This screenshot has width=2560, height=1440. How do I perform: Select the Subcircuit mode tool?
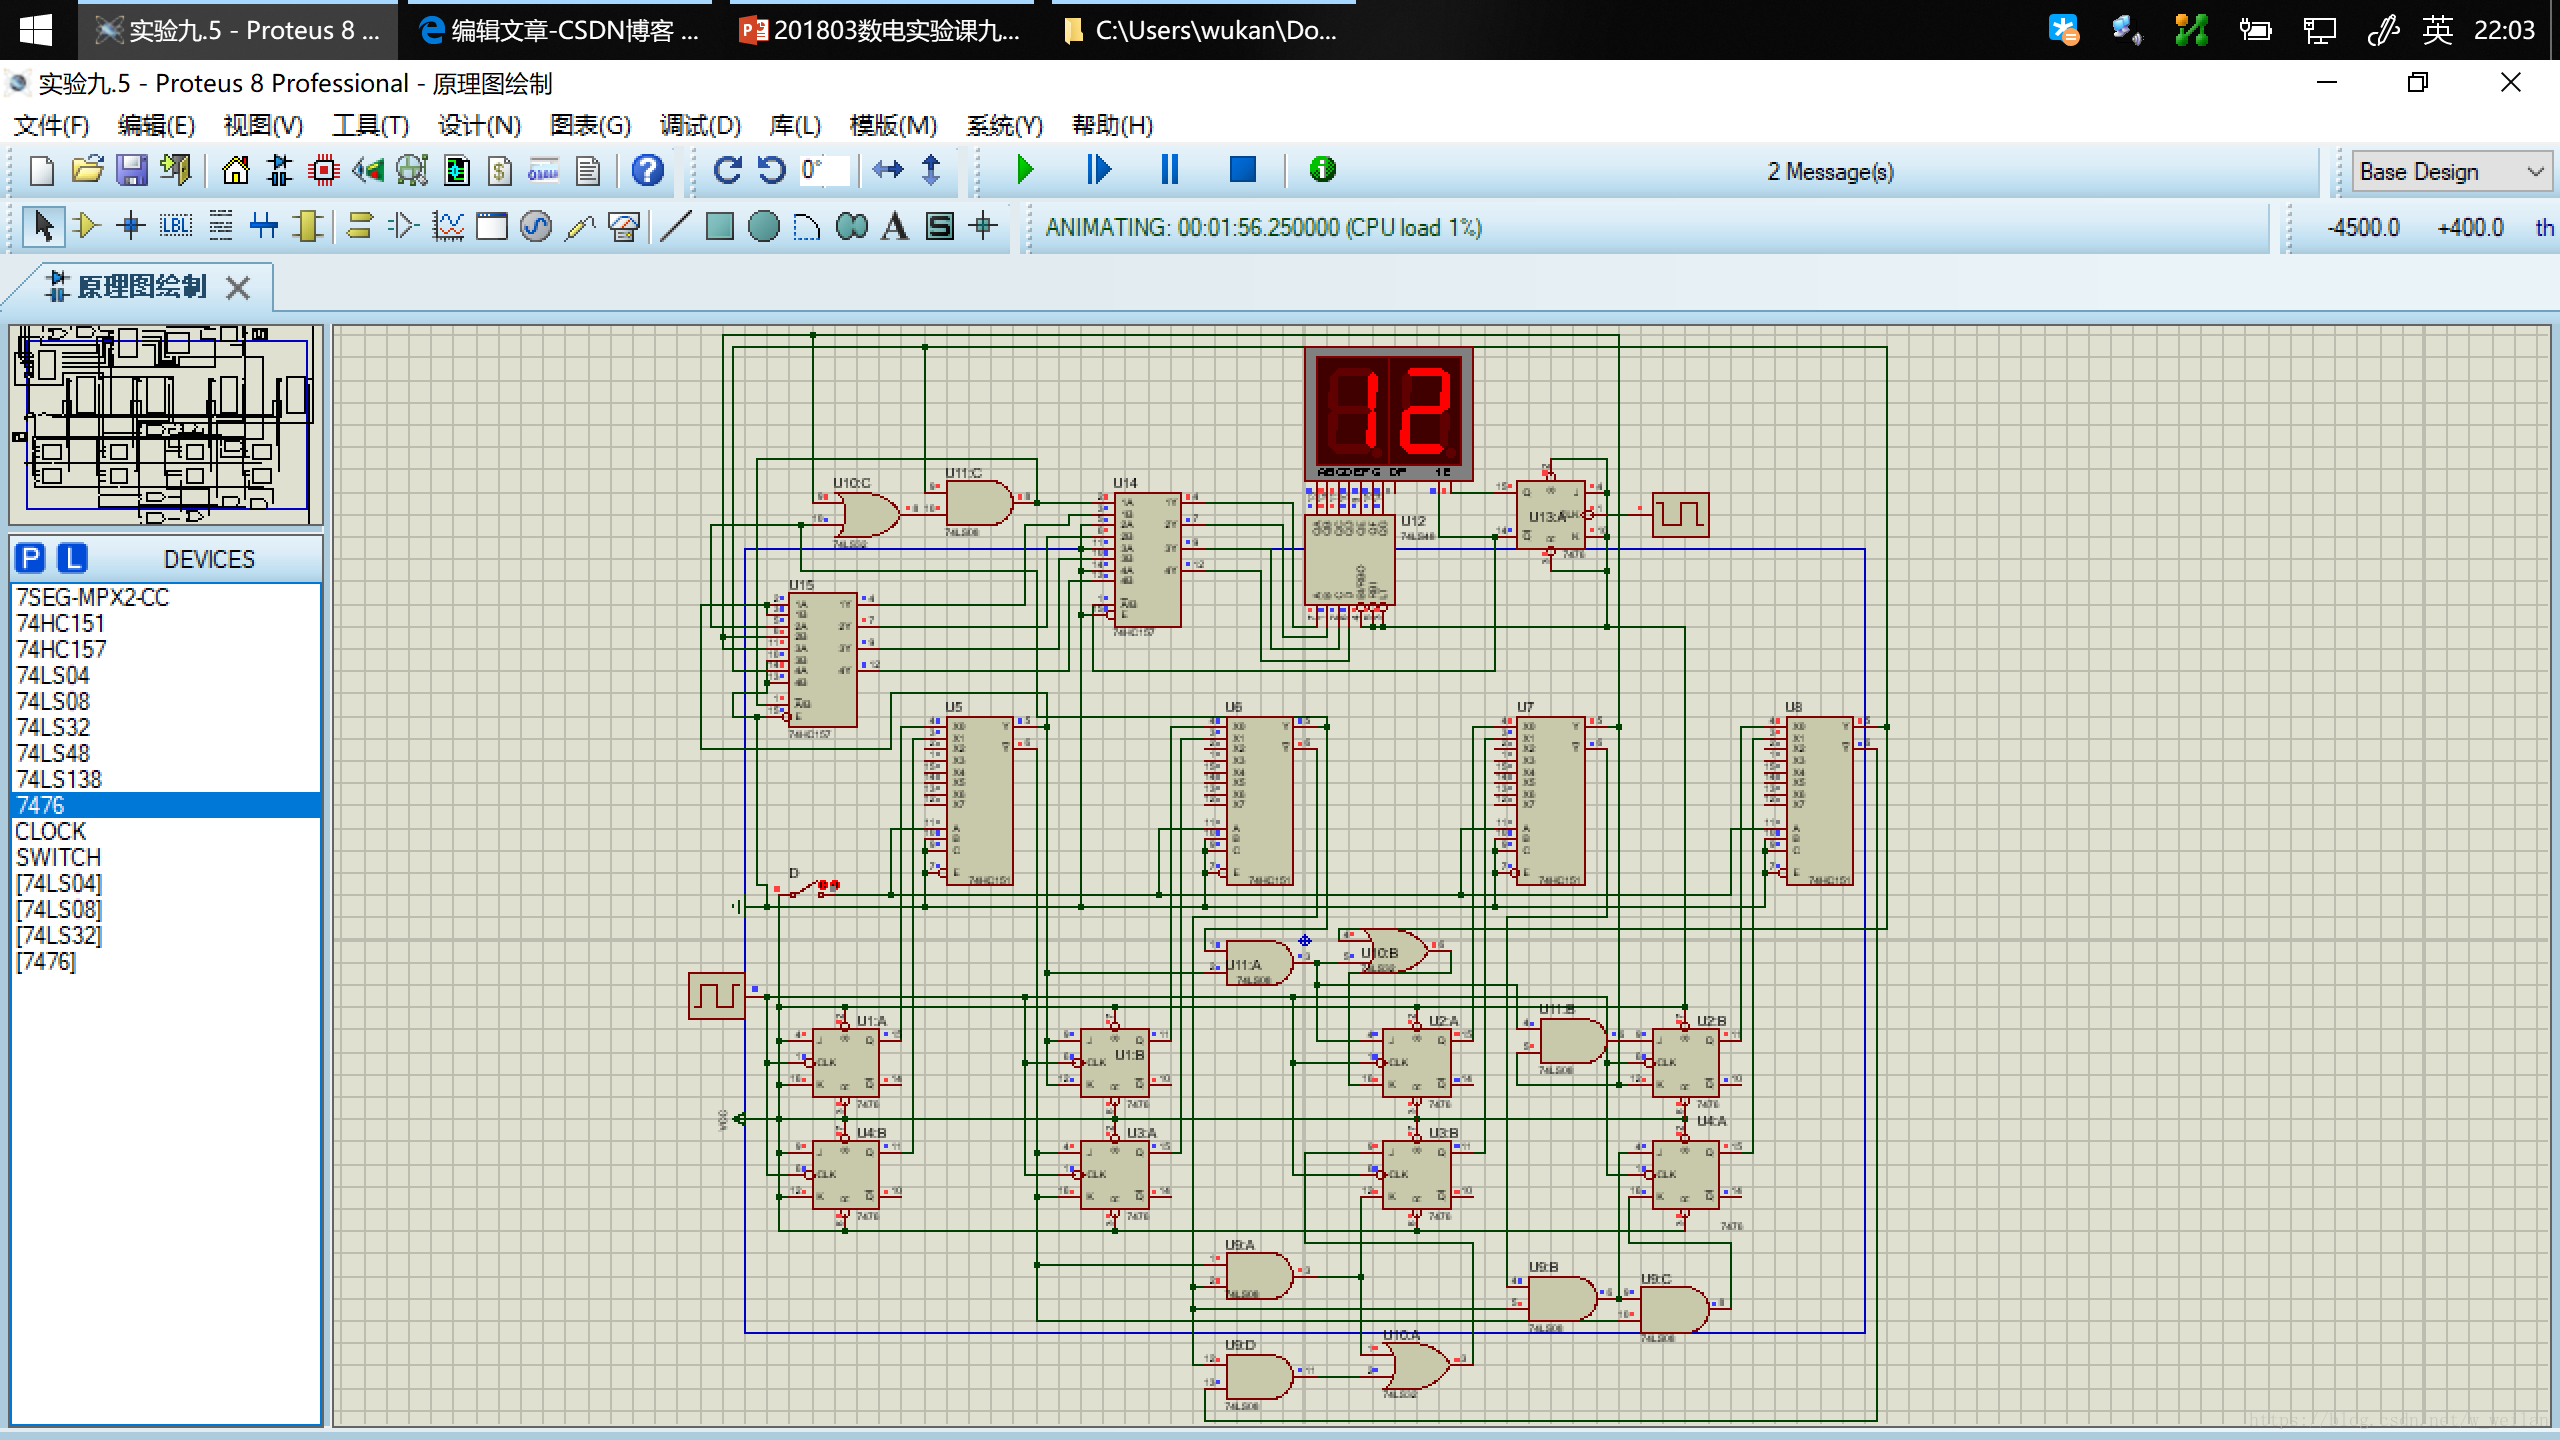[x=308, y=226]
